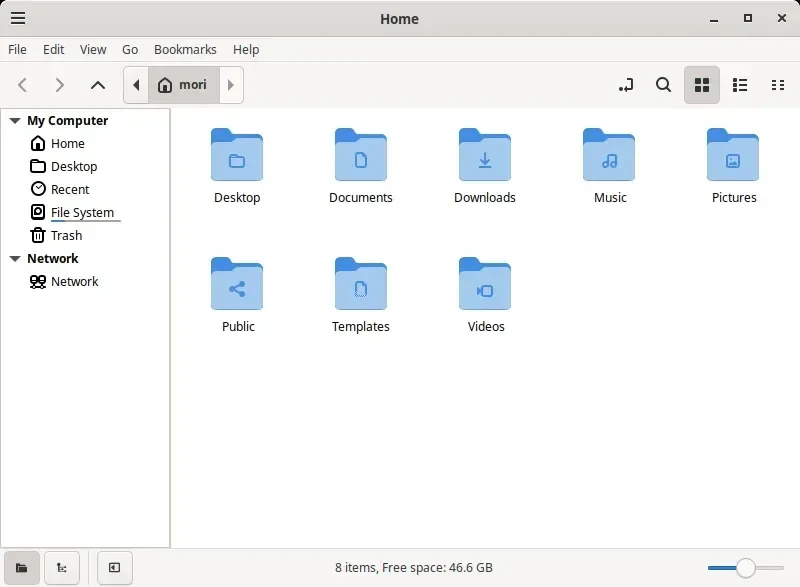Minimize the Home window
The width and height of the screenshot is (800, 587).
coord(714,19)
